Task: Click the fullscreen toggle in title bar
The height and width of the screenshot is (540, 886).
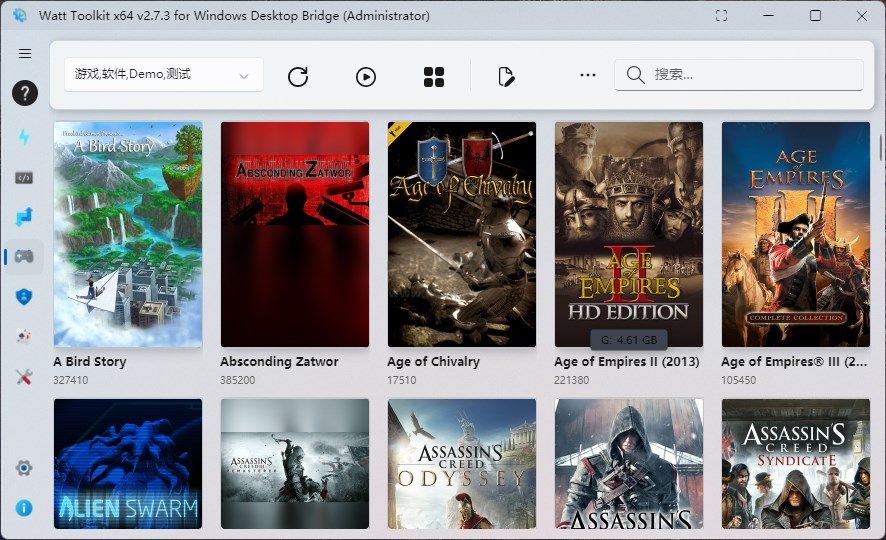Action: tap(722, 16)
